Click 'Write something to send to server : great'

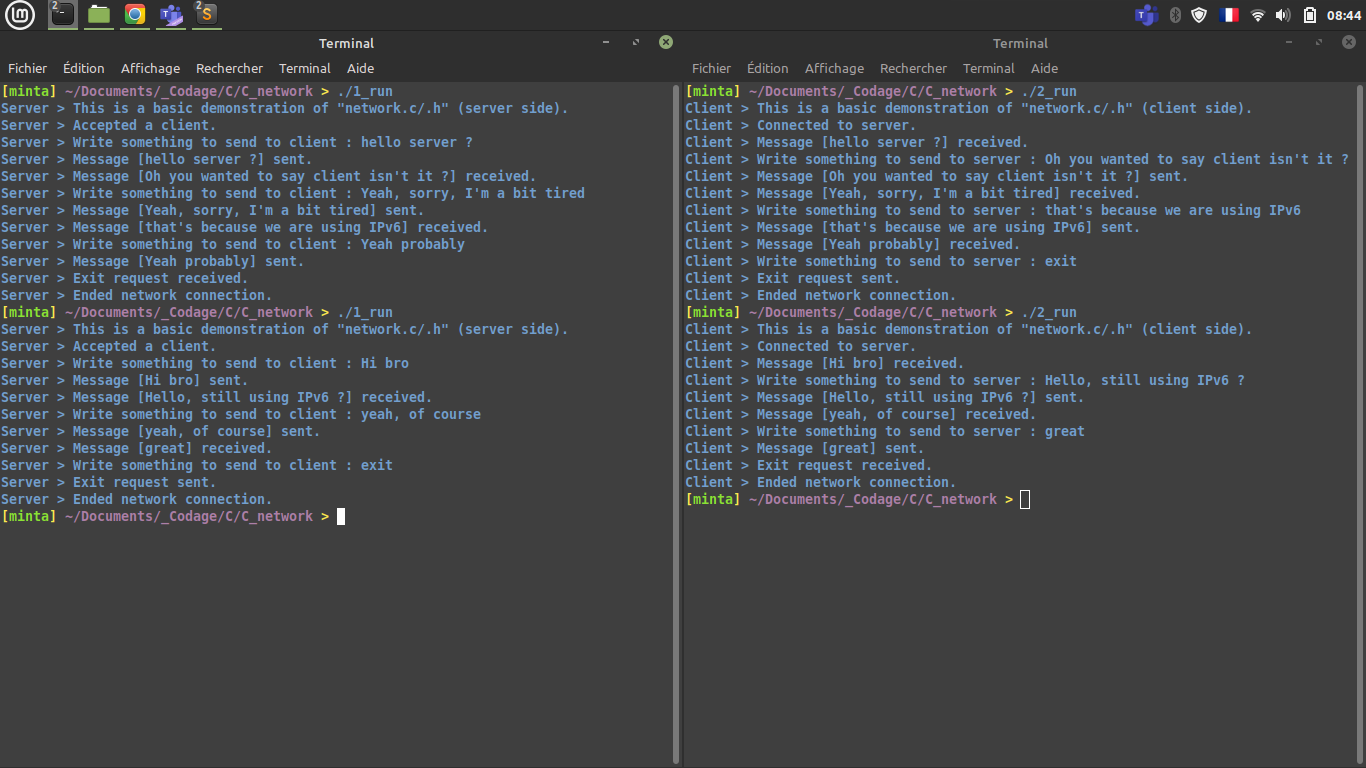(885, 431)
